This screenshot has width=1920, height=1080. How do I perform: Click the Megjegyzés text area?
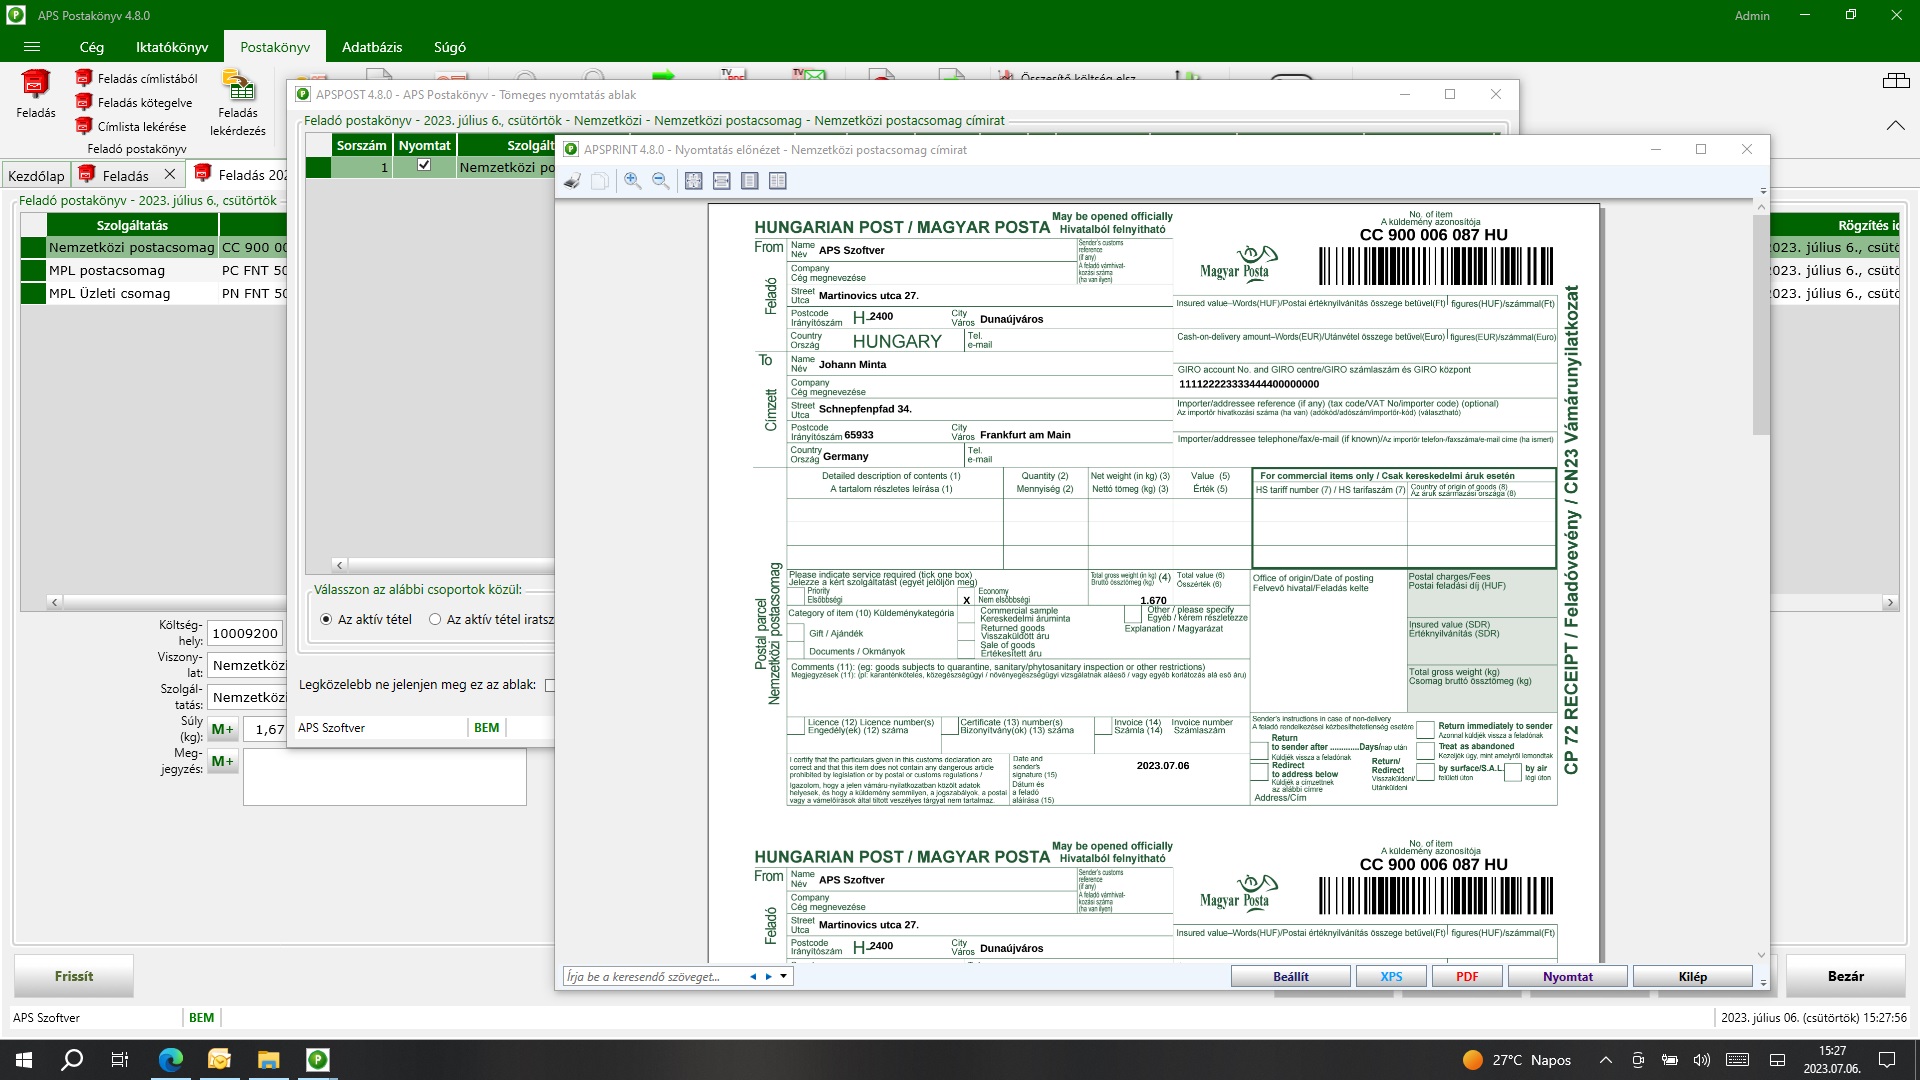384,777
